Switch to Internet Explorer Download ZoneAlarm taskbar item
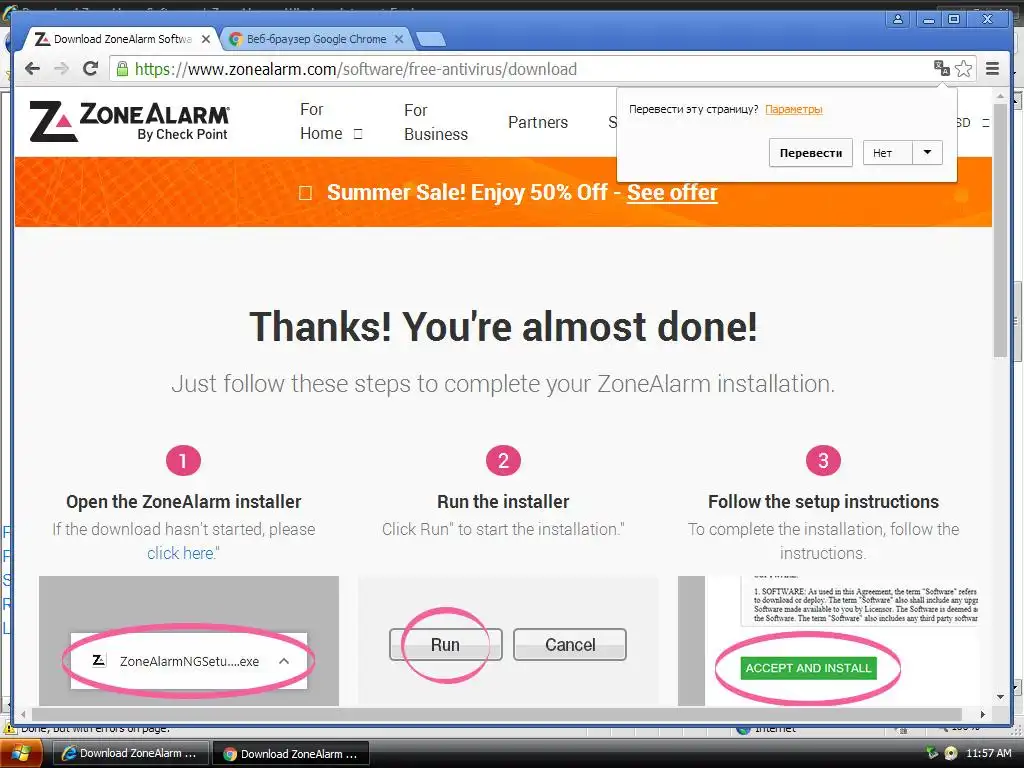This screenshot has height=768, width=1024. [130, 753]
